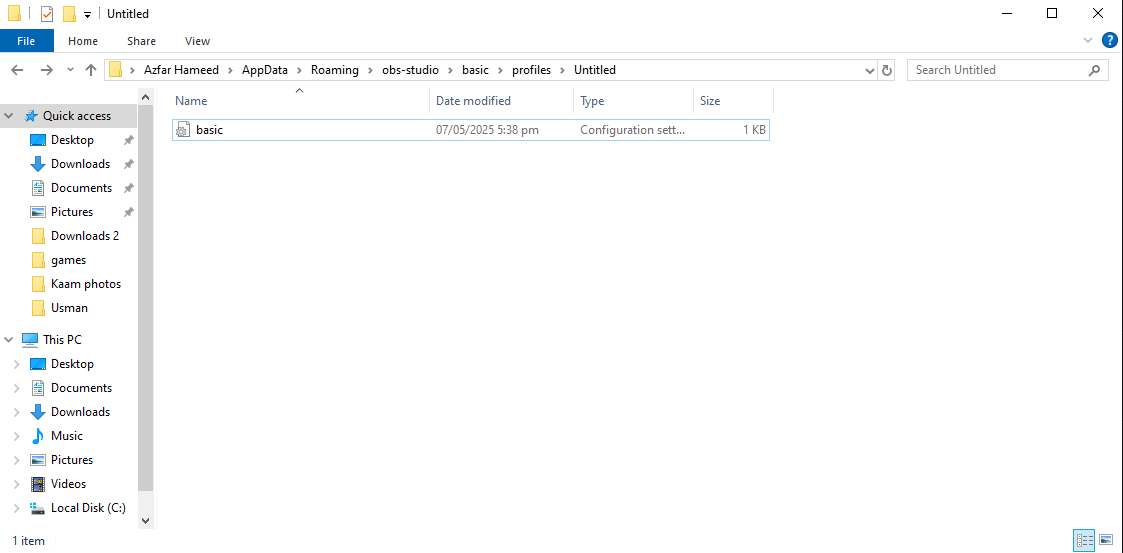The height and width of the screenshot is (553, 1123).
Task: Expand the Local Disk (C:) node
Action: point(16,508)
